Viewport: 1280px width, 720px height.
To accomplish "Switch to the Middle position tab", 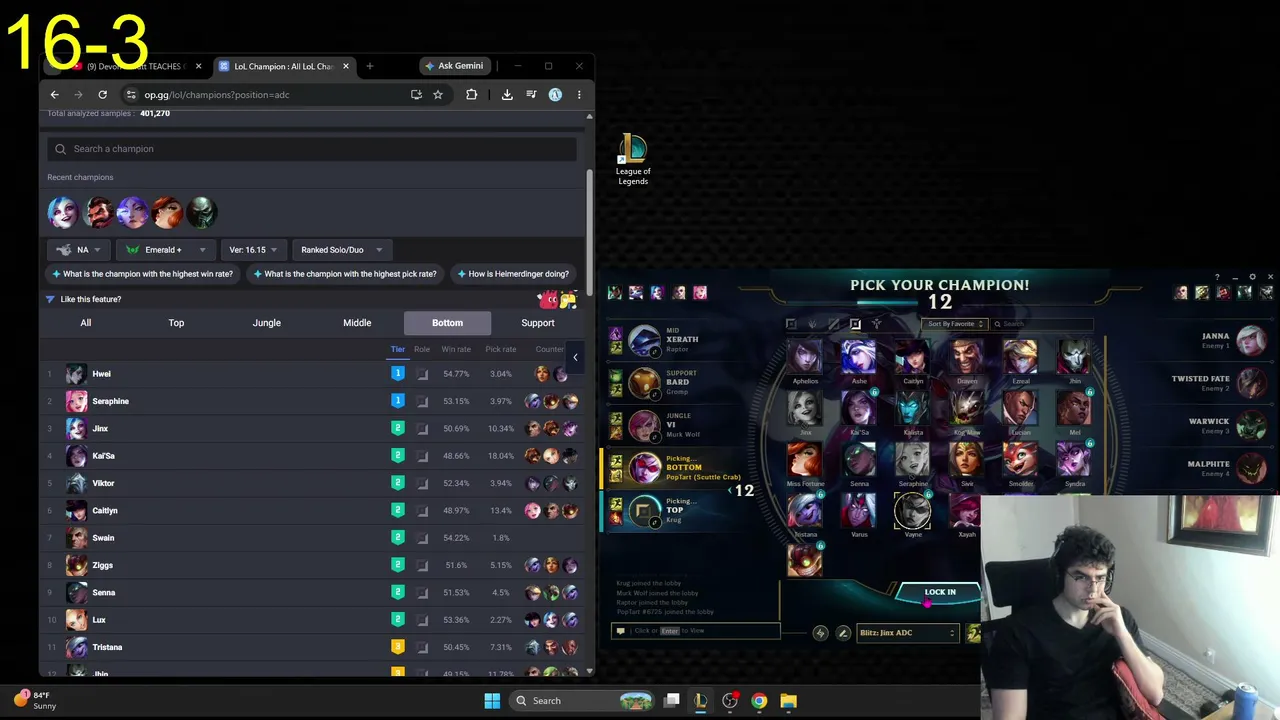I will pyautogui.click(x=357, y=323).
